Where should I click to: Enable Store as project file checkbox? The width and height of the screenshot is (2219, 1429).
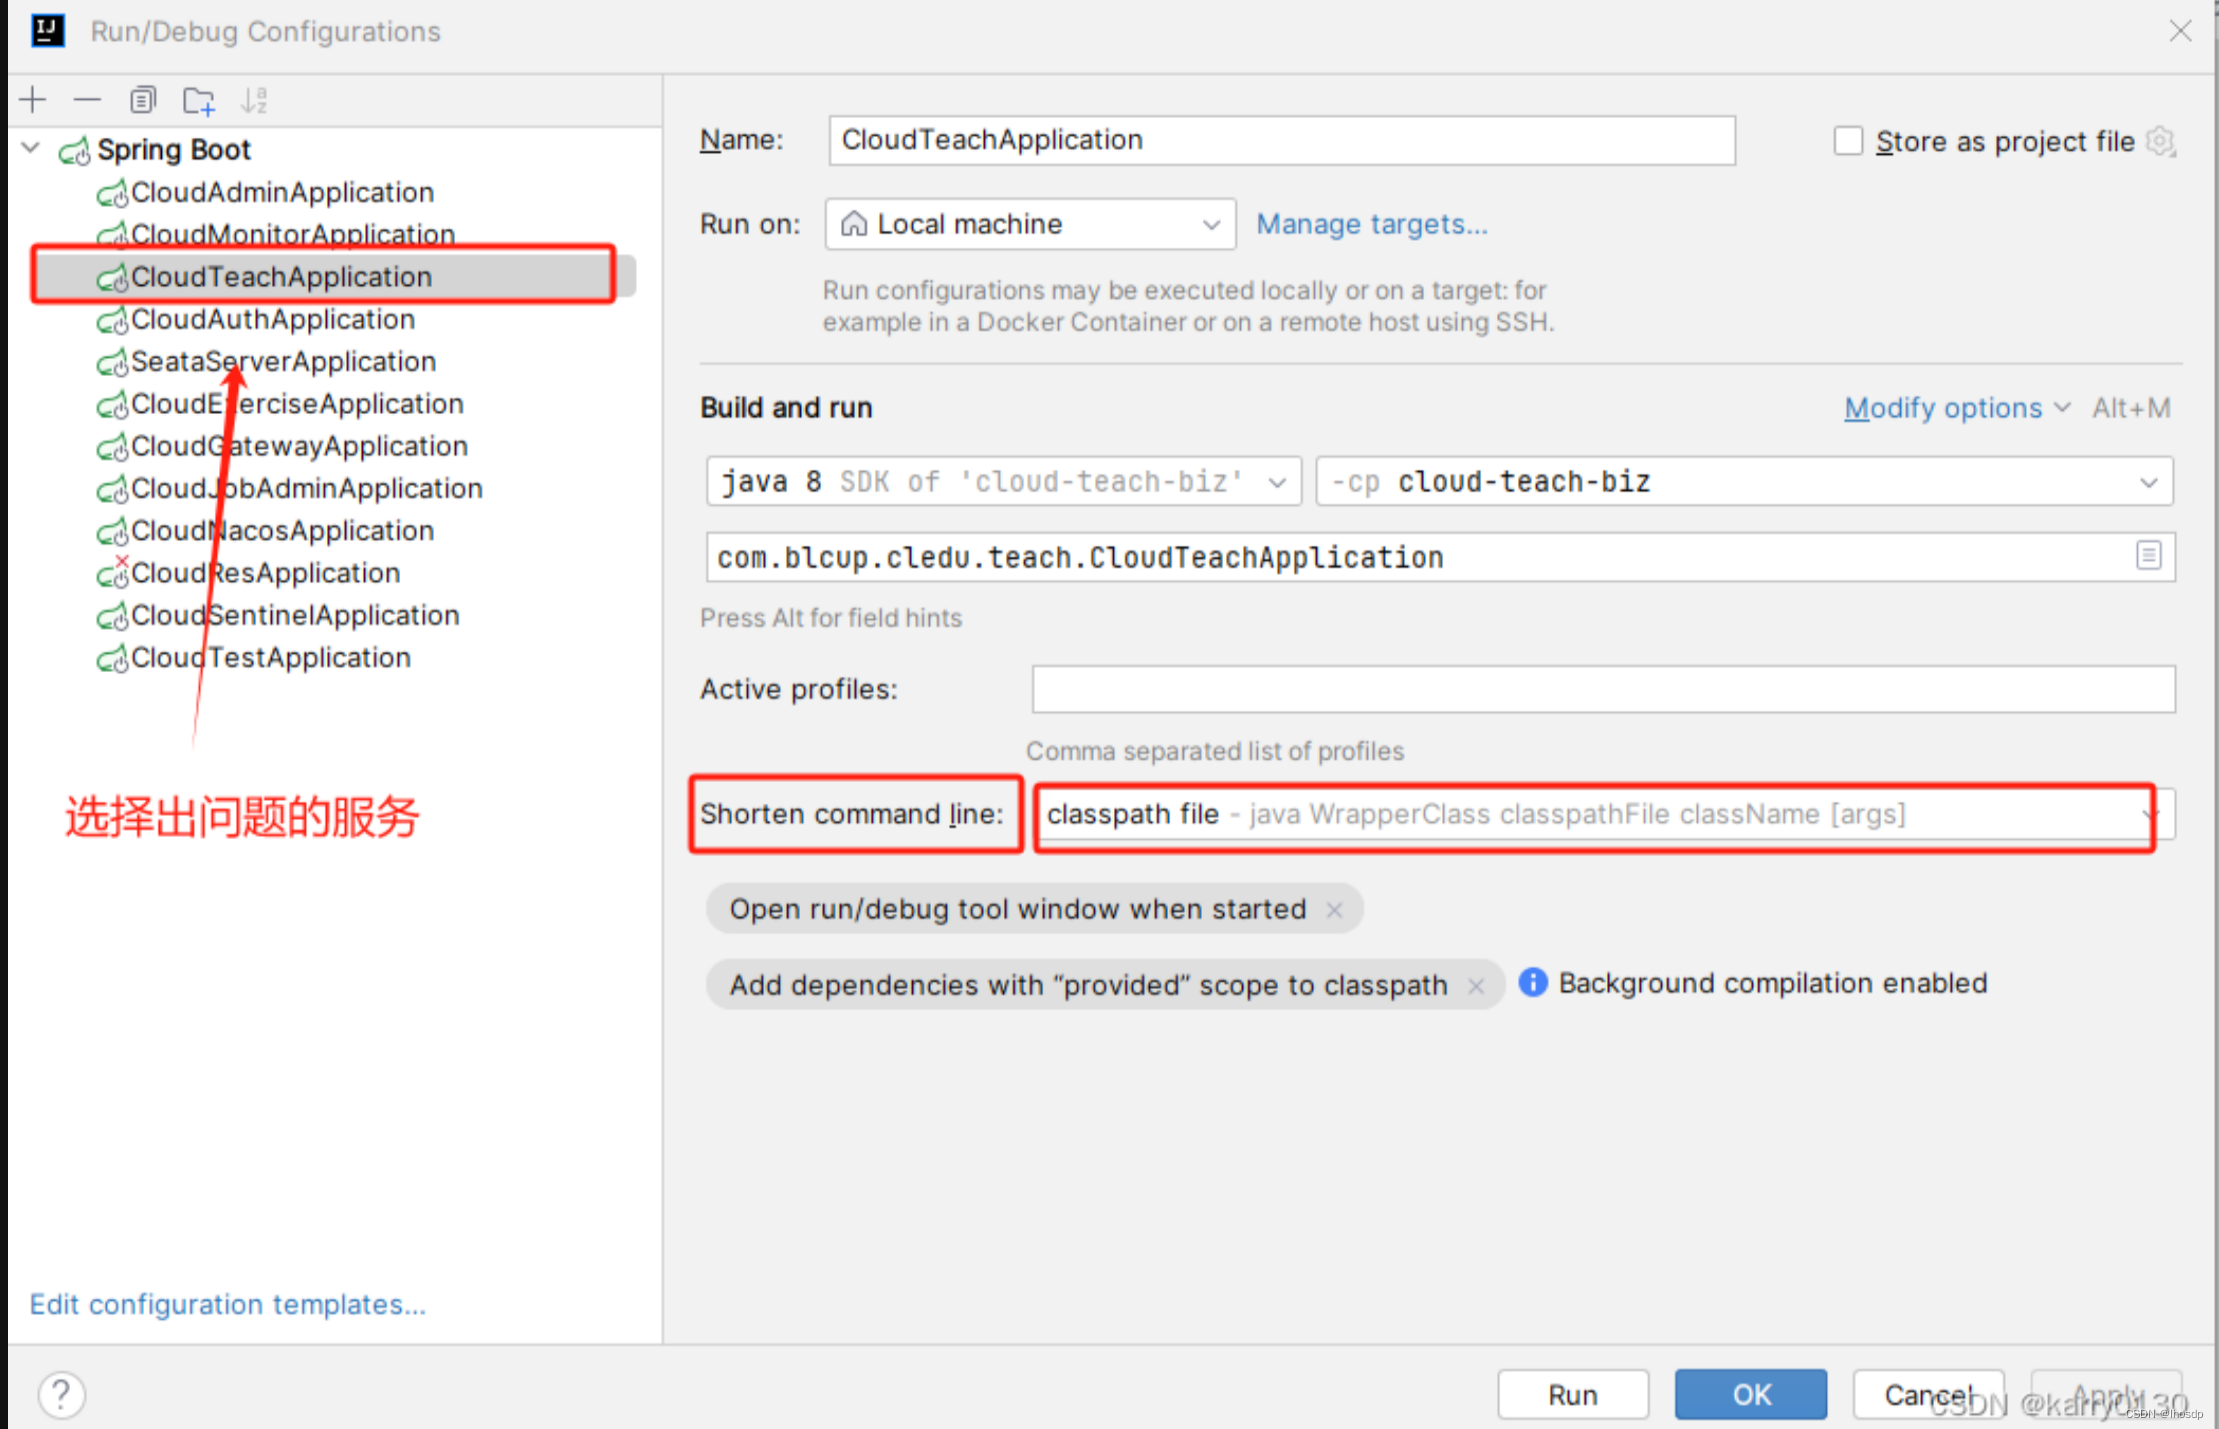1848,141
